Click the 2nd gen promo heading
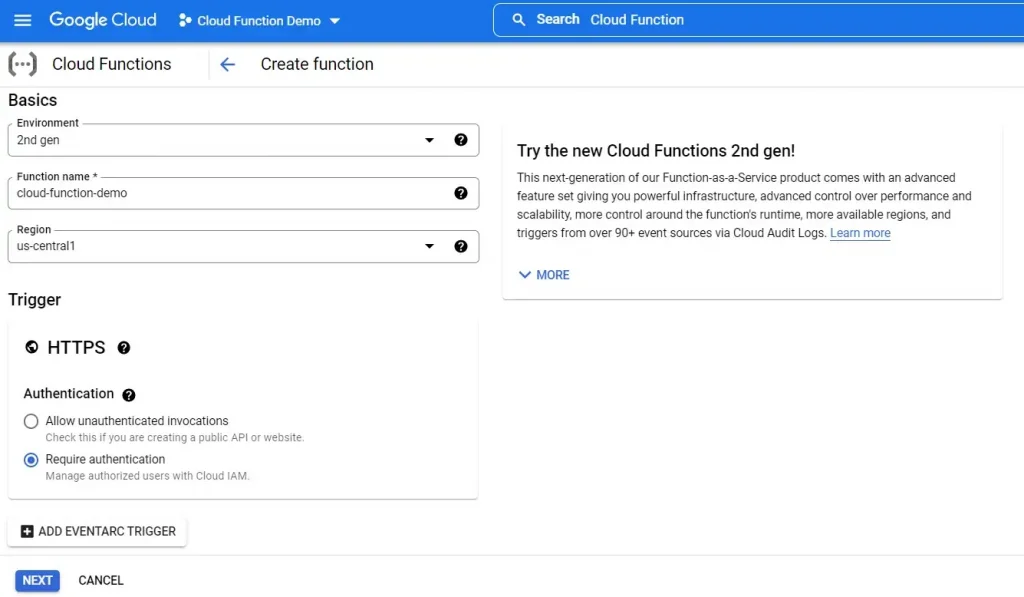 656,151
